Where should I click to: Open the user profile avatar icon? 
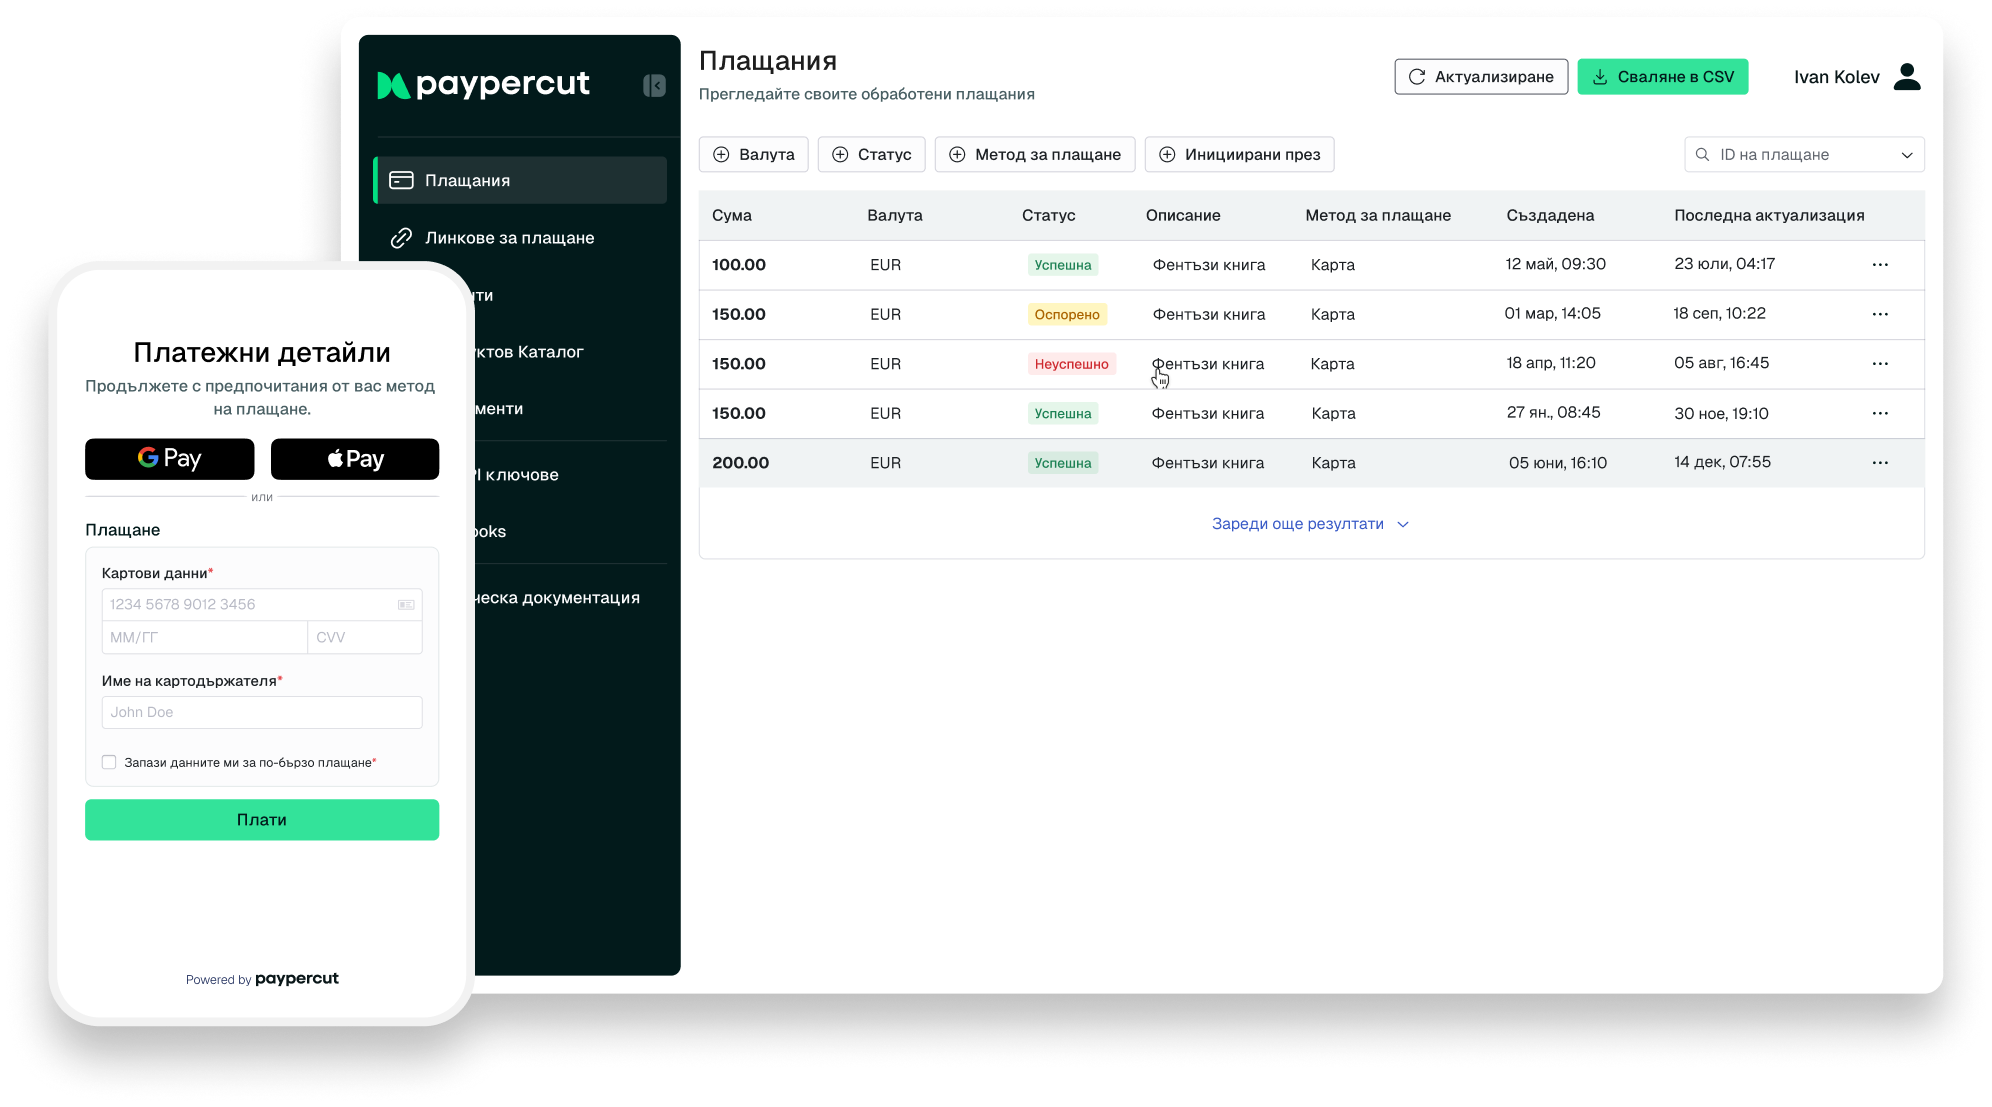pyautogui.click(x=1907, y=77)
